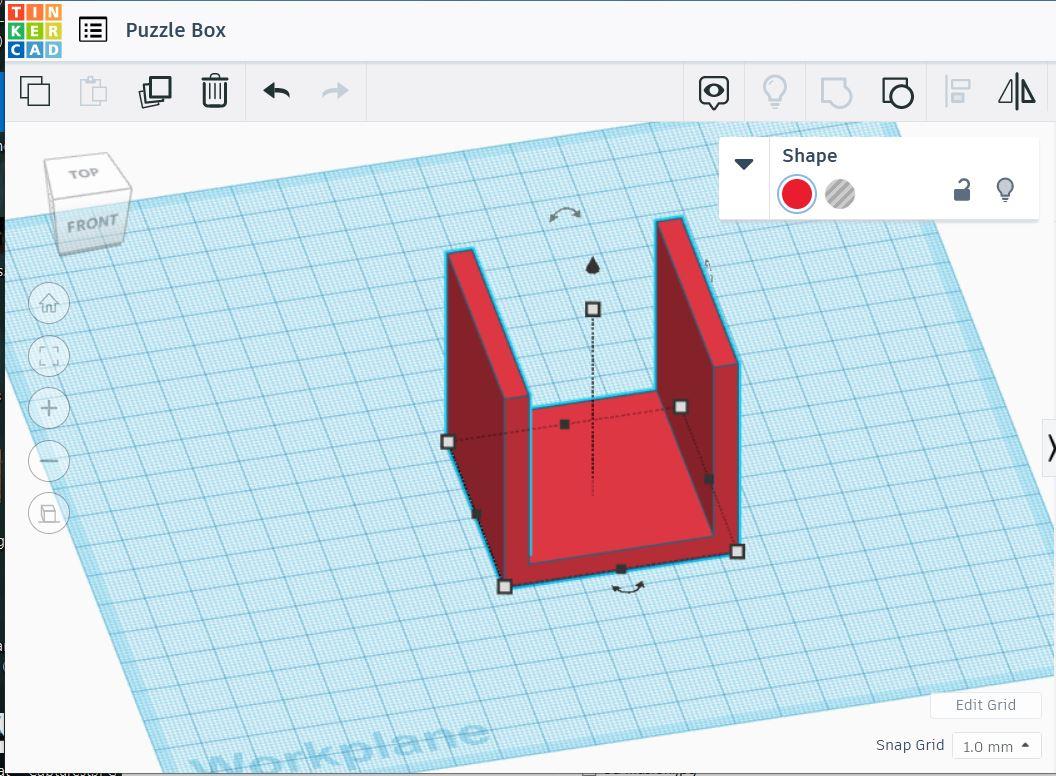Toggle lock editing padlock icon
This screenshot has width=1056, height=776.
(x=962, y=190)
